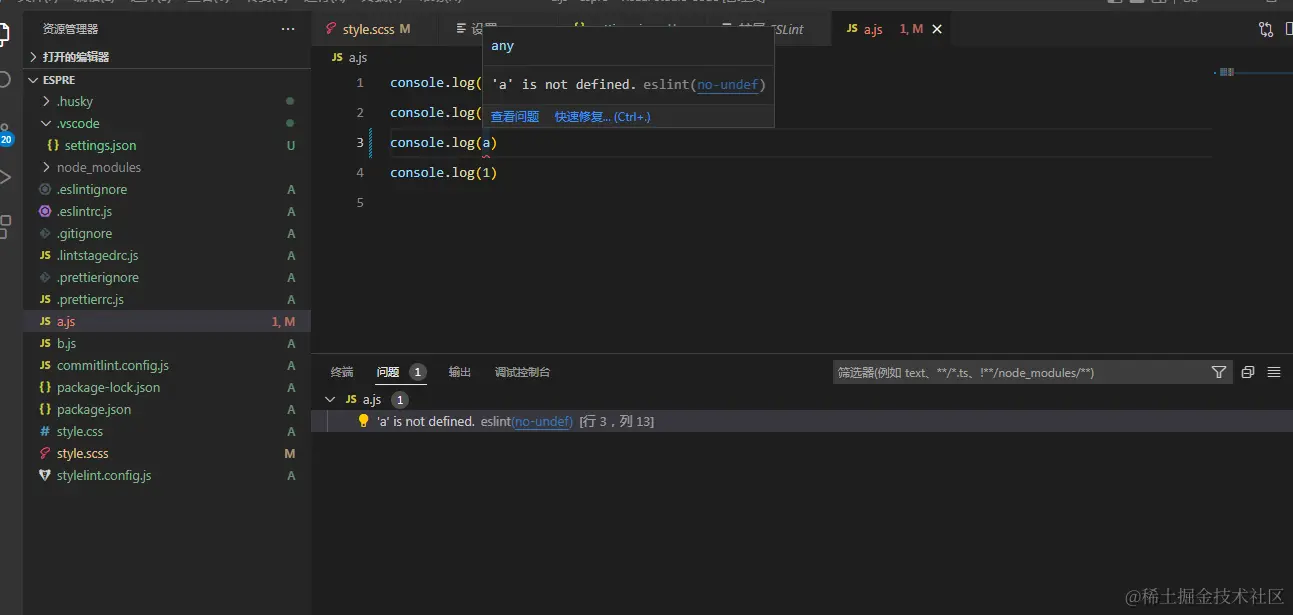Open the 问题 panel tab
Image resolution: width=1293 pixels, height=615 pixels.
coord(401,372)
